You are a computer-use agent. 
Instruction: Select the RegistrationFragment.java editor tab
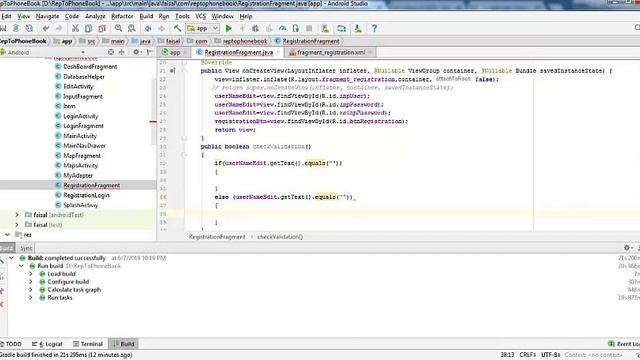[239, 52]
